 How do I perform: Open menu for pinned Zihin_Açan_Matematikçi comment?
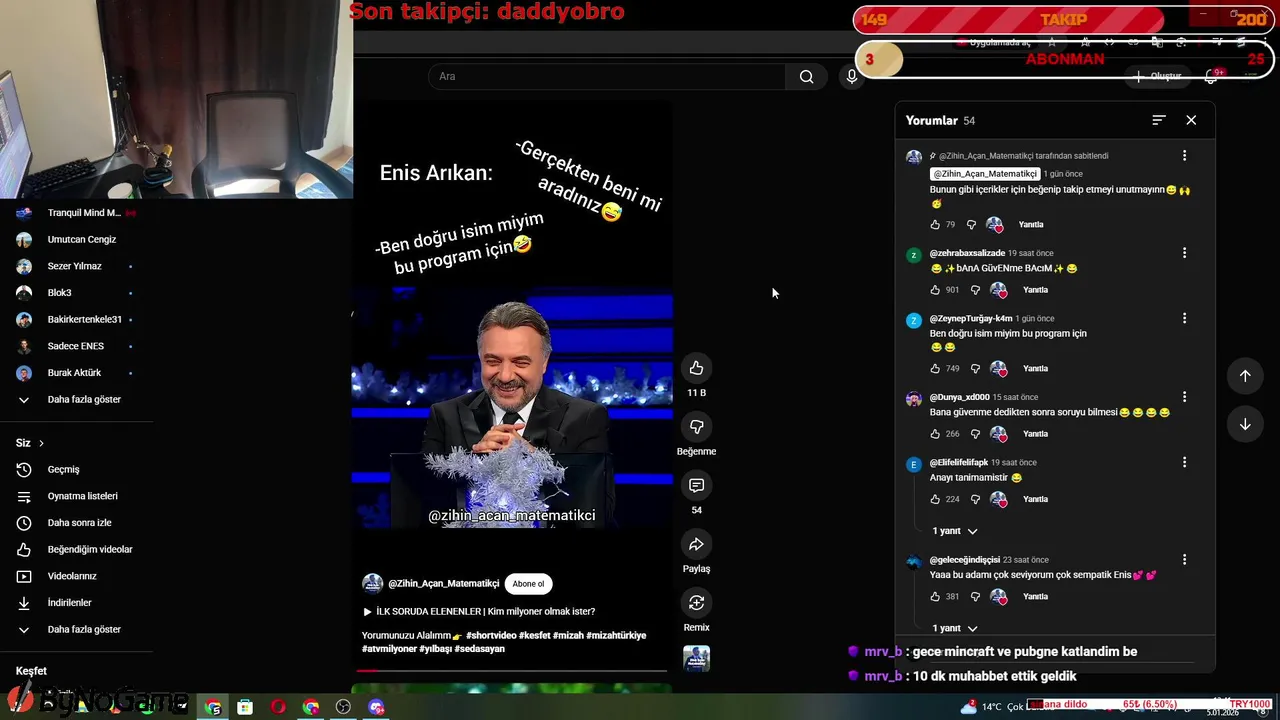(1184, 156)
